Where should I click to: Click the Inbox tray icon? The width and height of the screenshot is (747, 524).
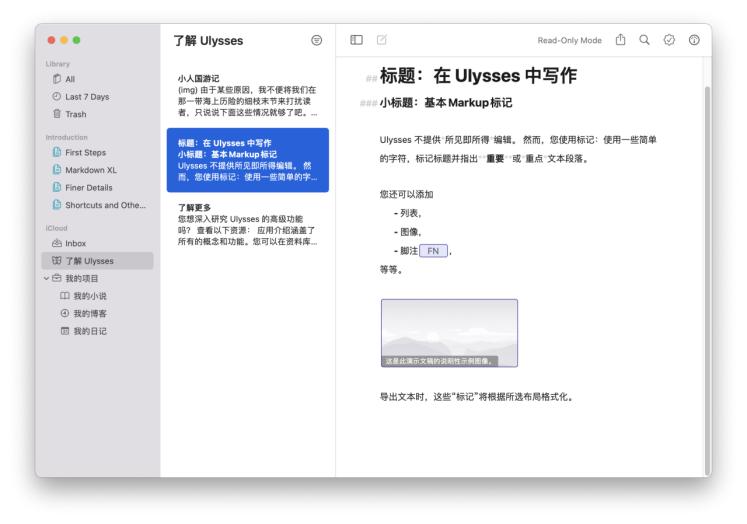click(57, 243)
